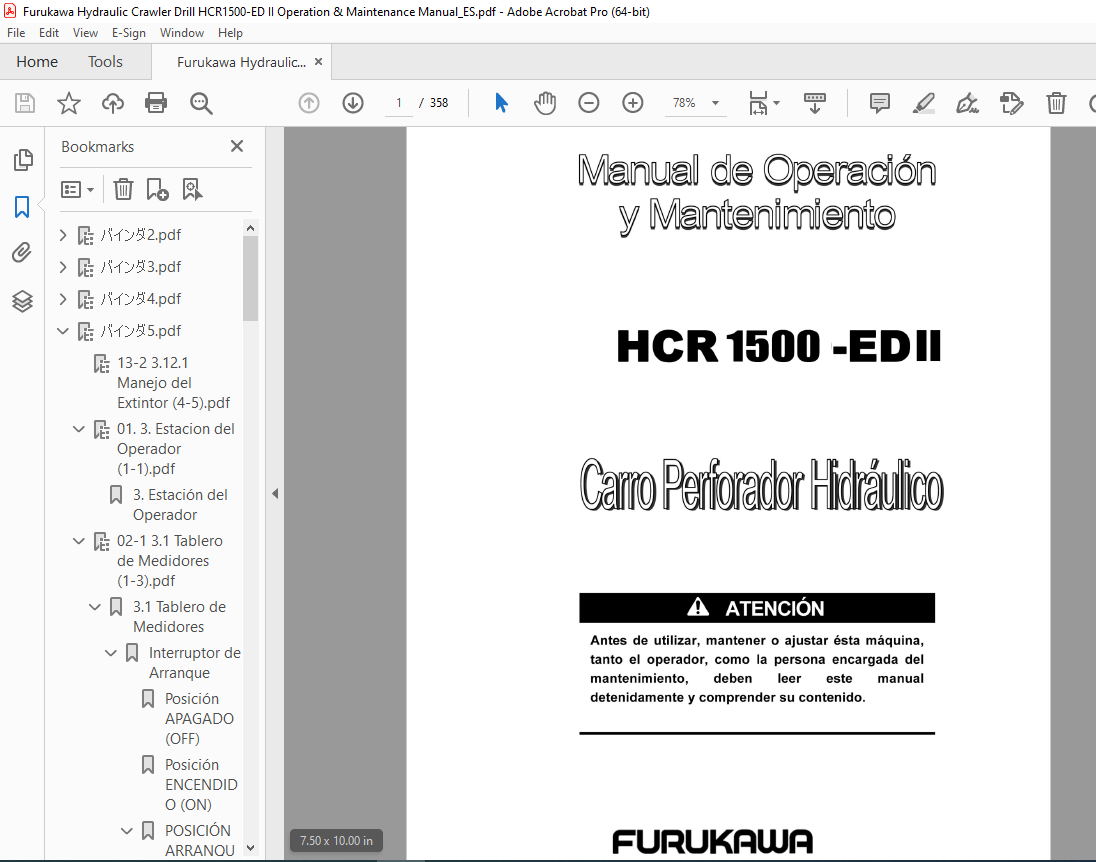Open the File menu
Image resolution: width=1096 pixels, height=862 pixels.
16,33
